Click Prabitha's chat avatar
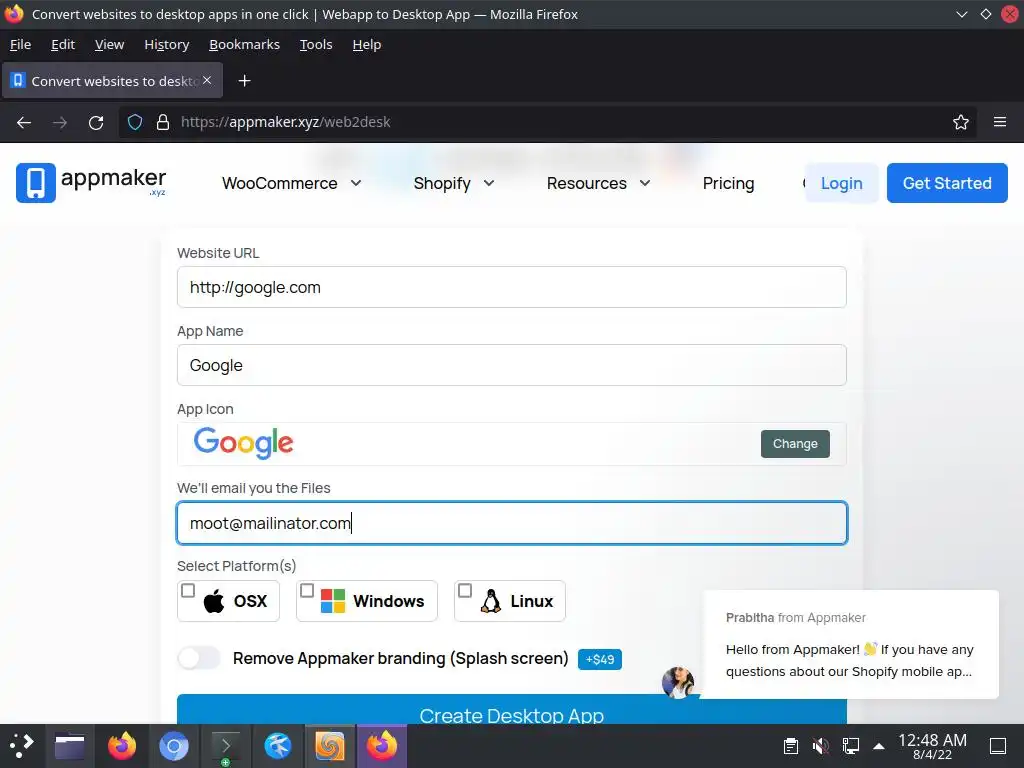Screen dimensions: 1024x768 [678, 682]
